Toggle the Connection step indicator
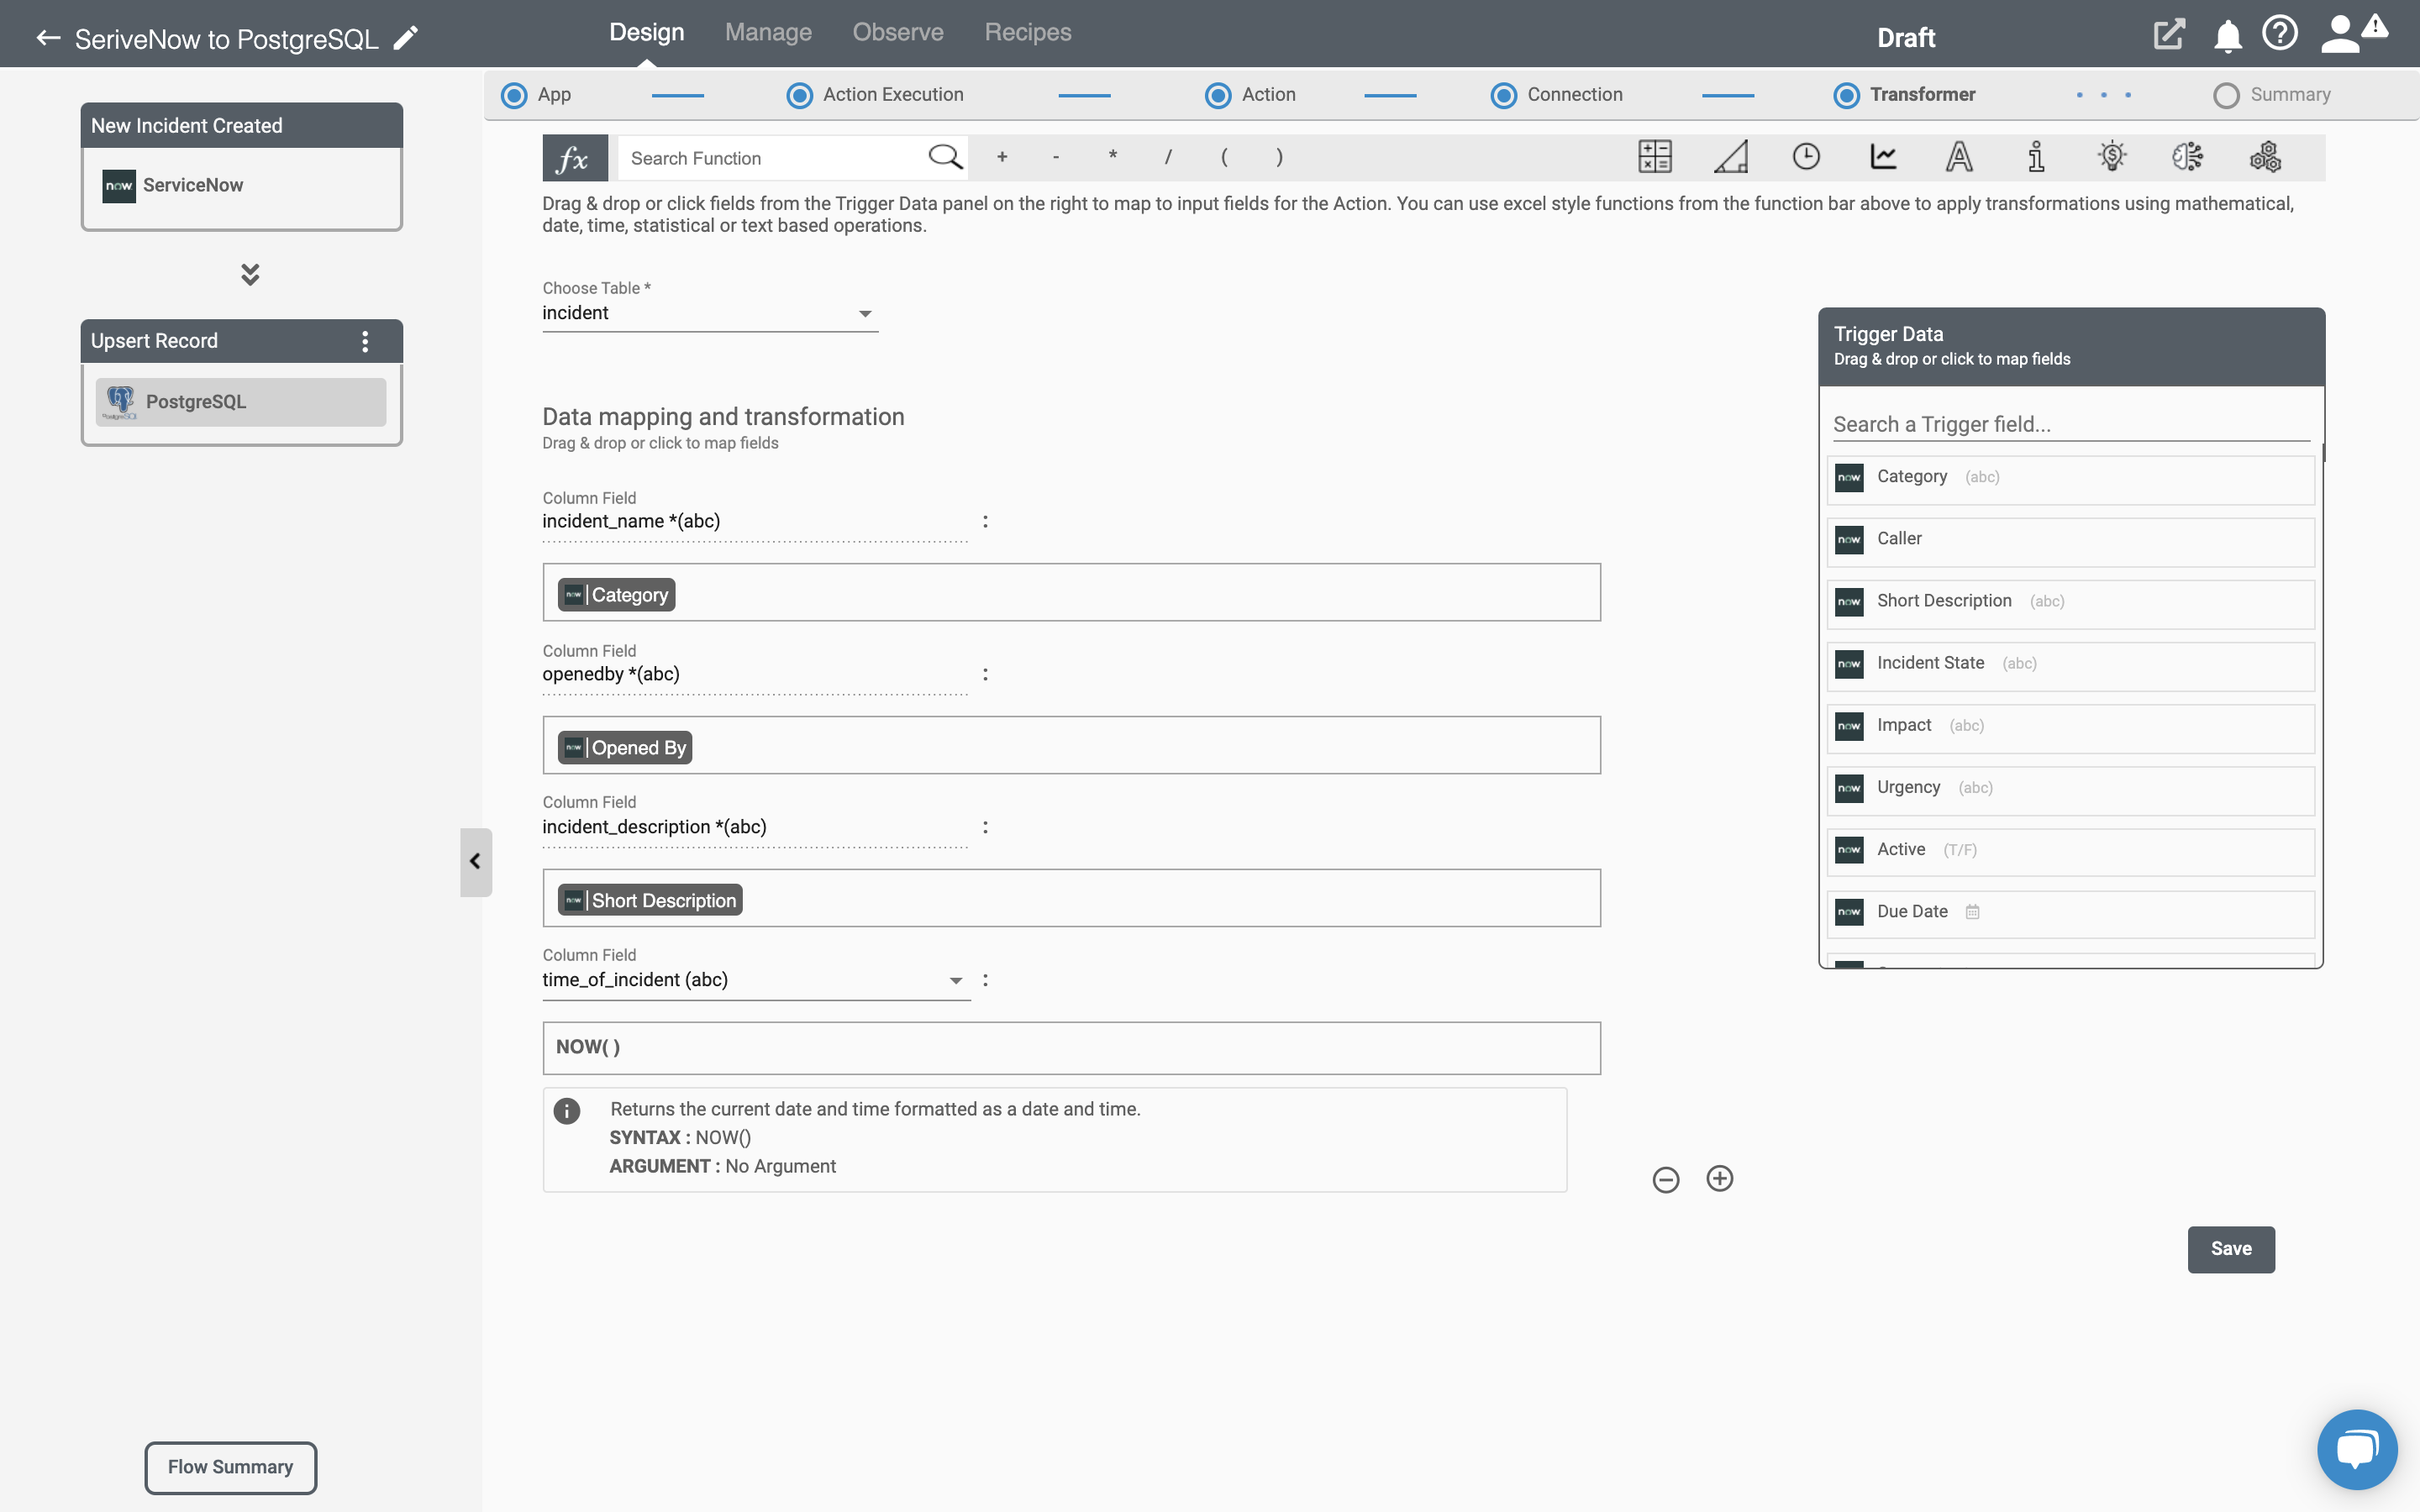The width and height of the screenshot is (2420, 1512). (x=1502, y=94)
